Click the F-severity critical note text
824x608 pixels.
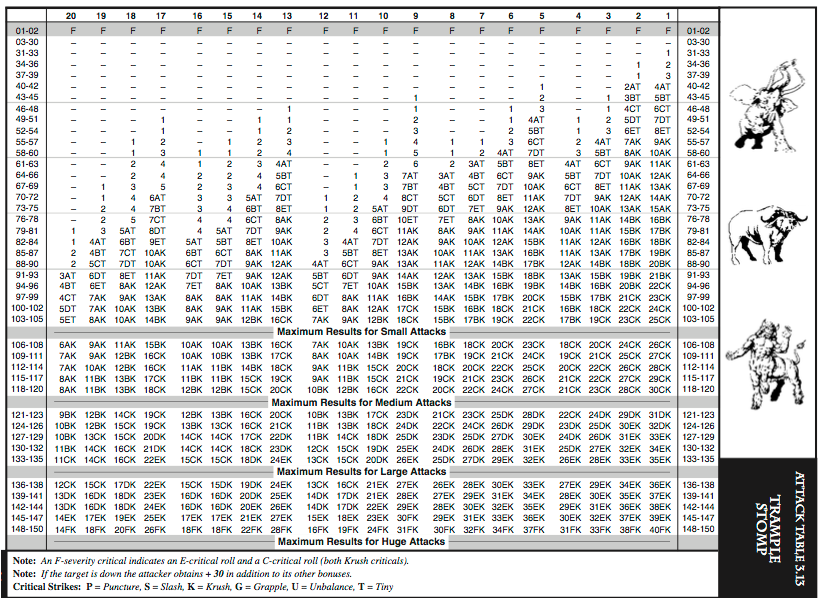pyautogui.click(x=210, y=561)
